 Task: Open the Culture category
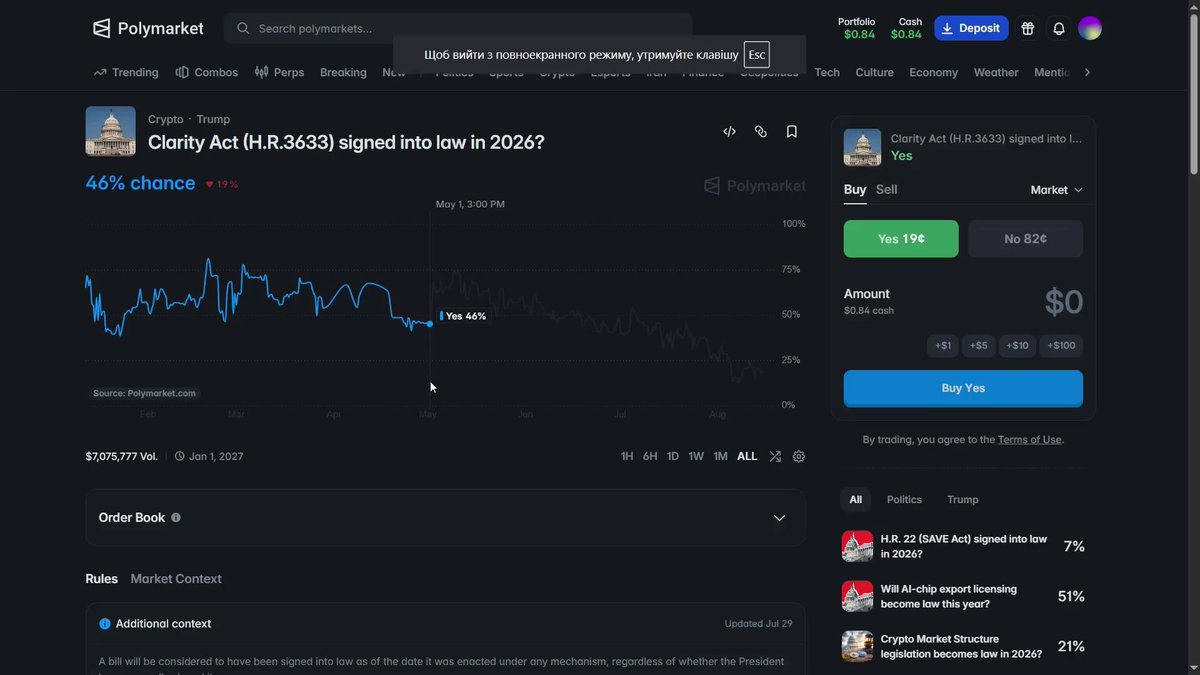pos(875,72)
